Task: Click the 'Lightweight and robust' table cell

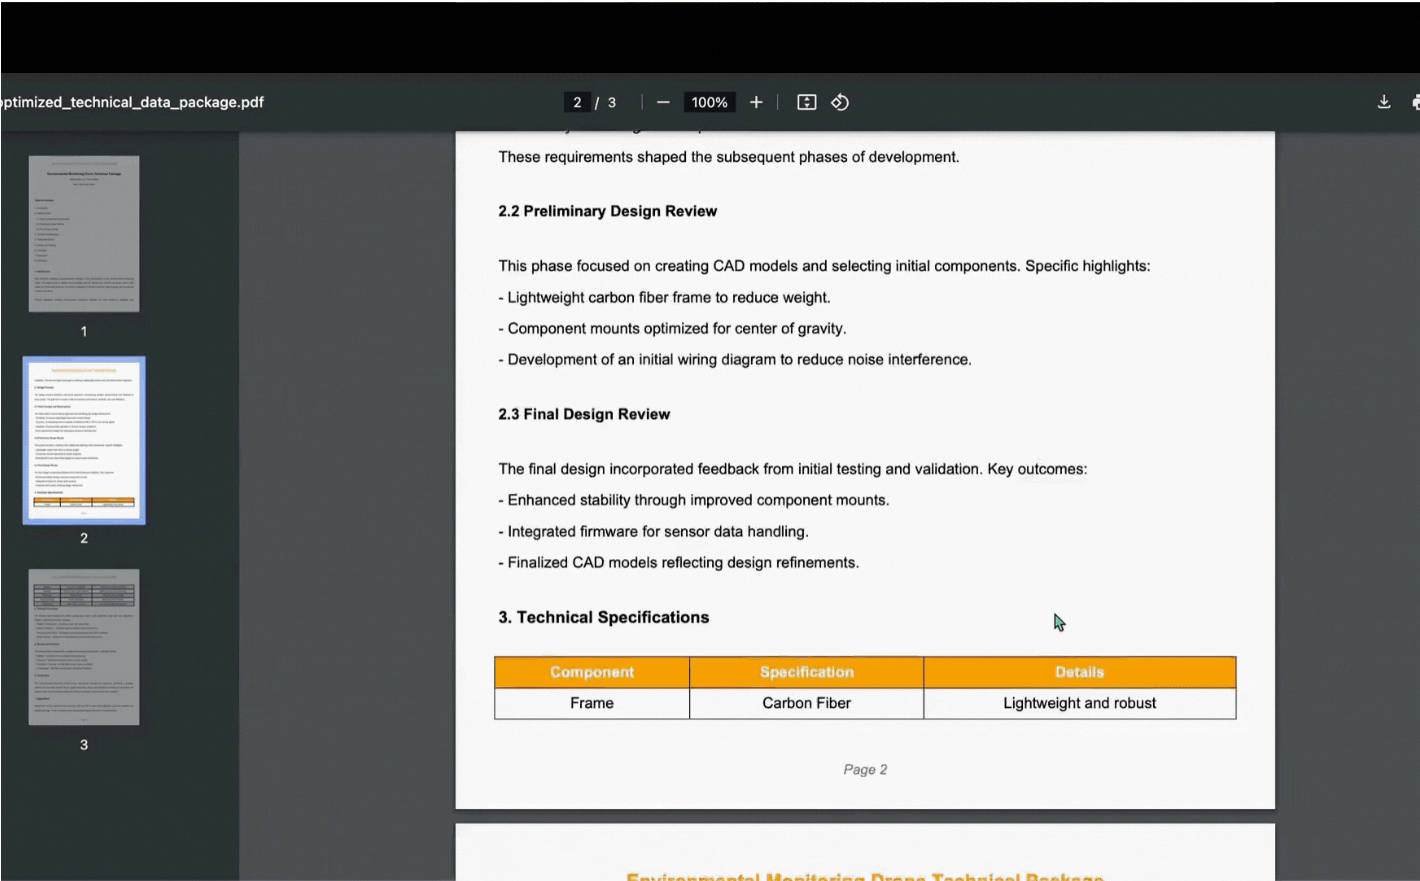Action: coord(1079,703)
